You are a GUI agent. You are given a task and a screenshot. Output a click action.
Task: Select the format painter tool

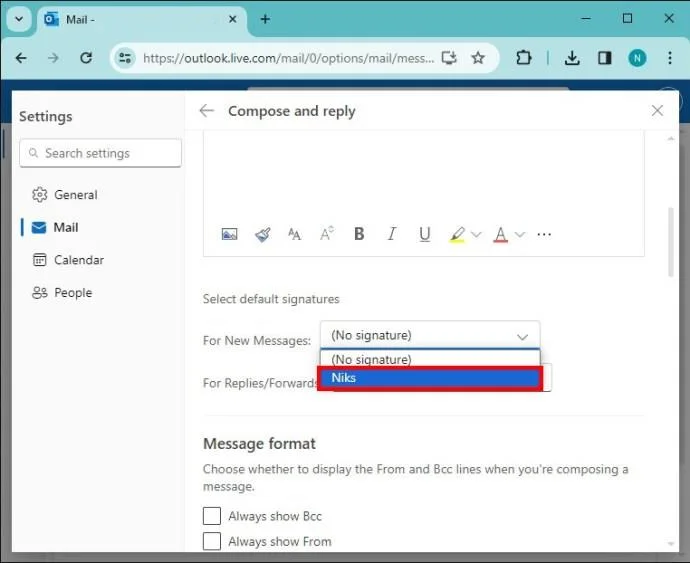[x=263, y=234]
